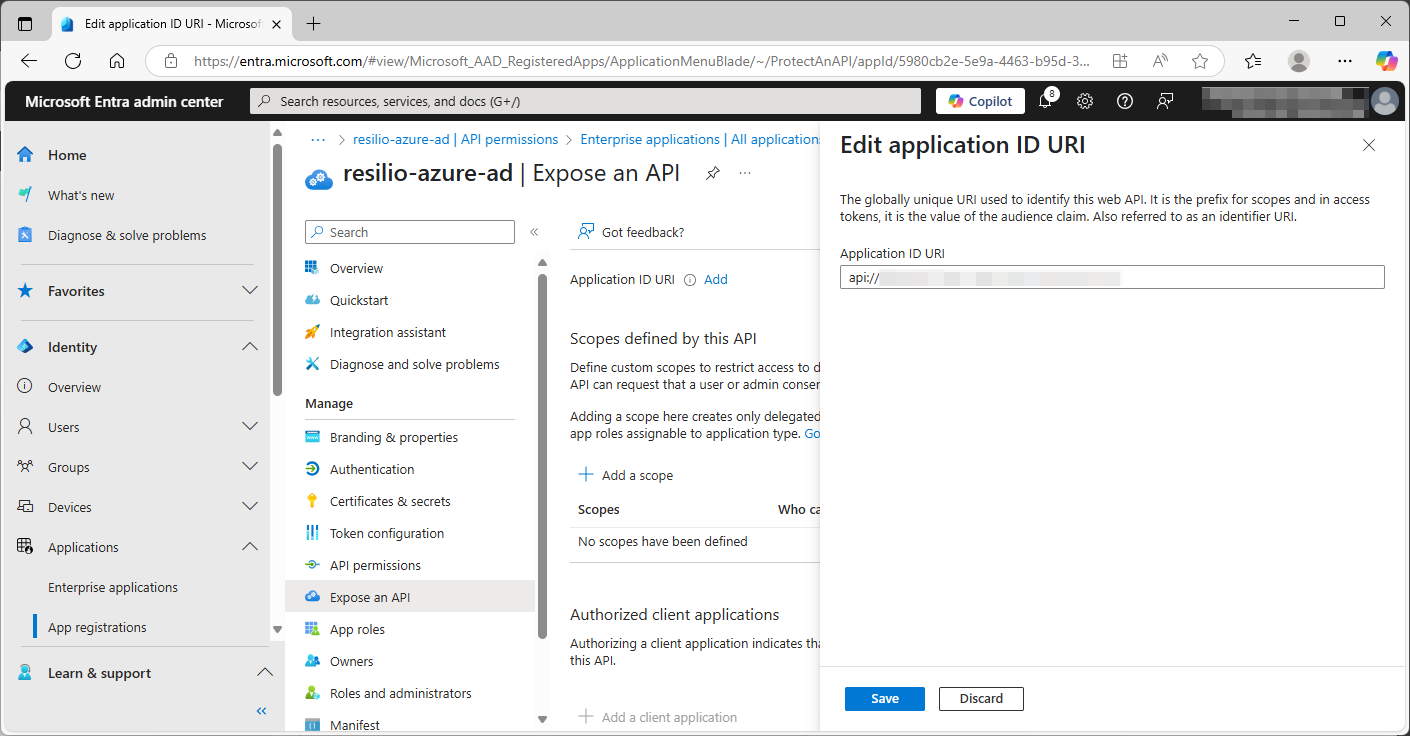Click the help question-mark icon
The width and height of the screenshot is (1410, 736).
tap(1124, 100)
